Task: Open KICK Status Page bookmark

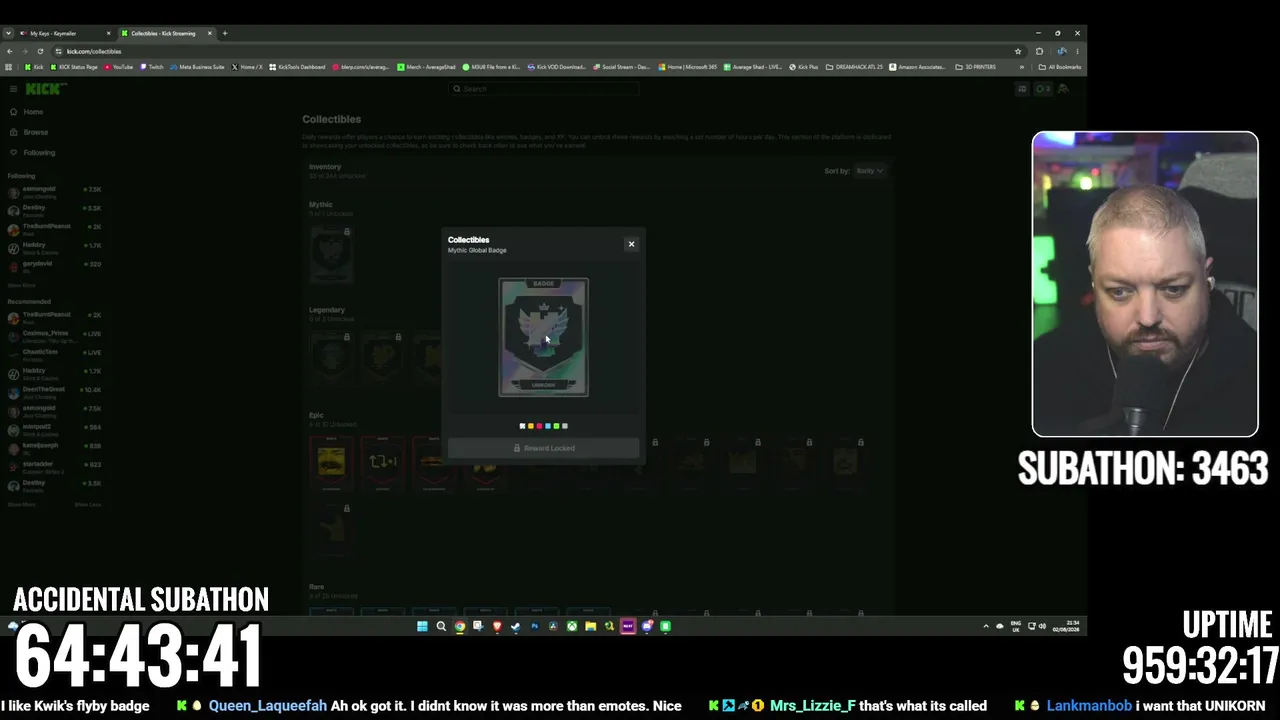Action: pos(75,67)
